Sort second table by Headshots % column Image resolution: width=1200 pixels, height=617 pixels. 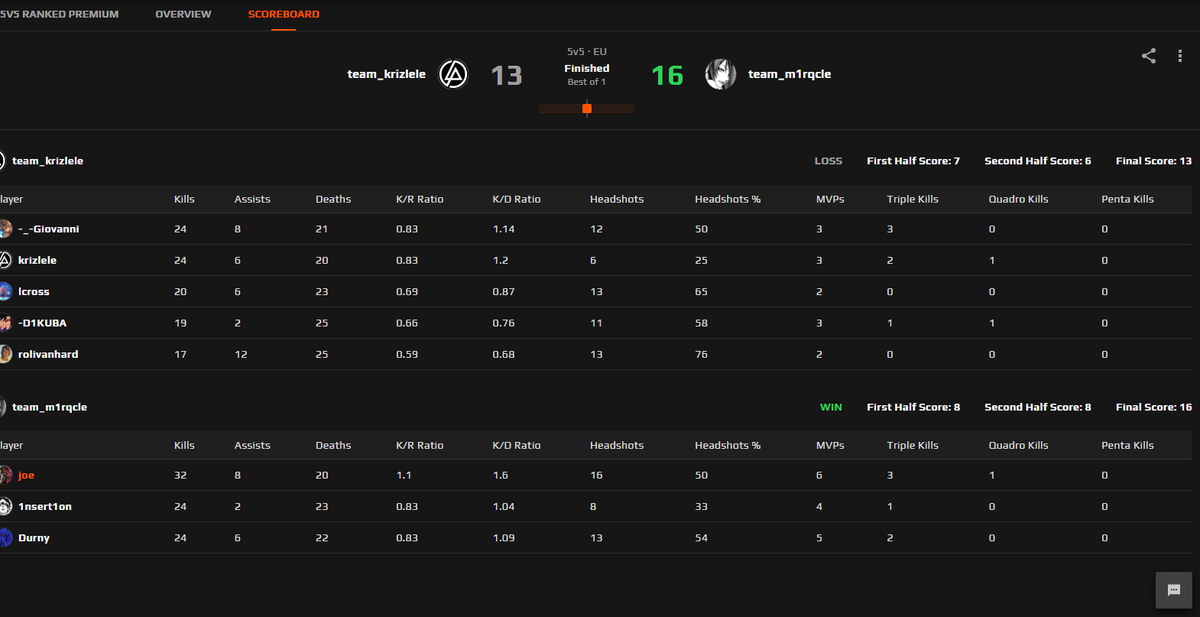[x=728, y=445]
